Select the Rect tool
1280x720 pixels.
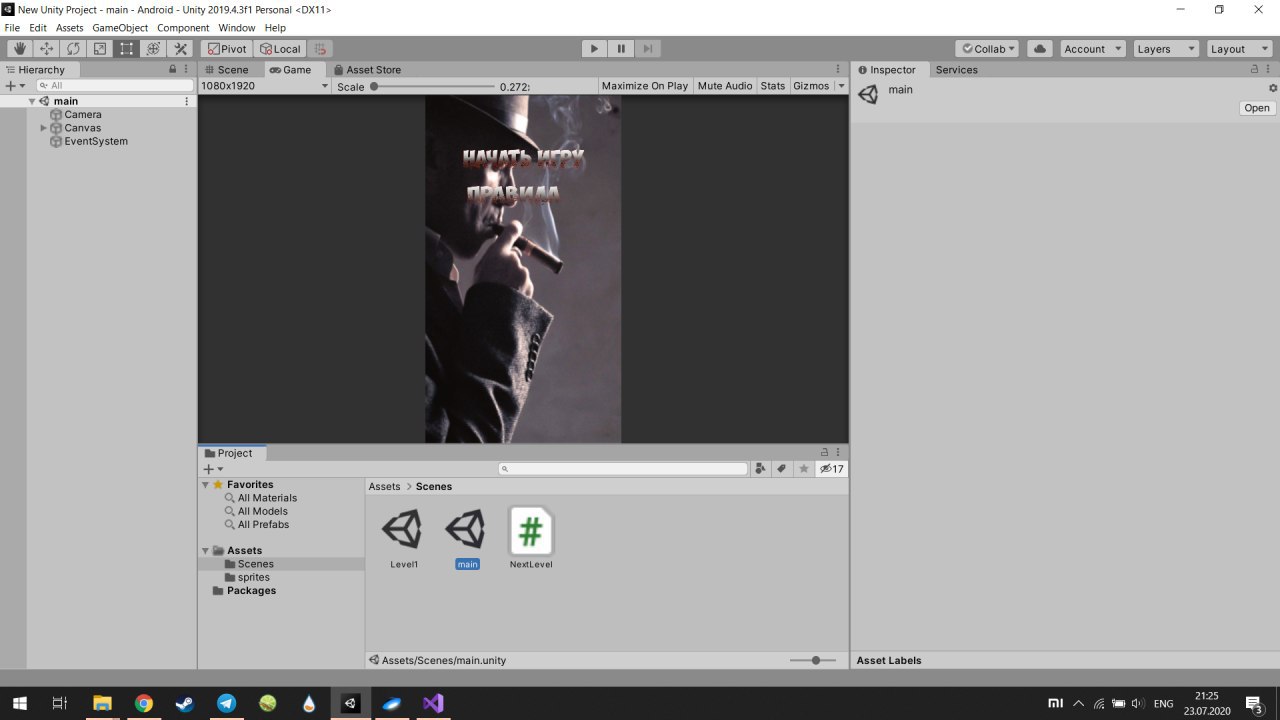coord(127,49)
